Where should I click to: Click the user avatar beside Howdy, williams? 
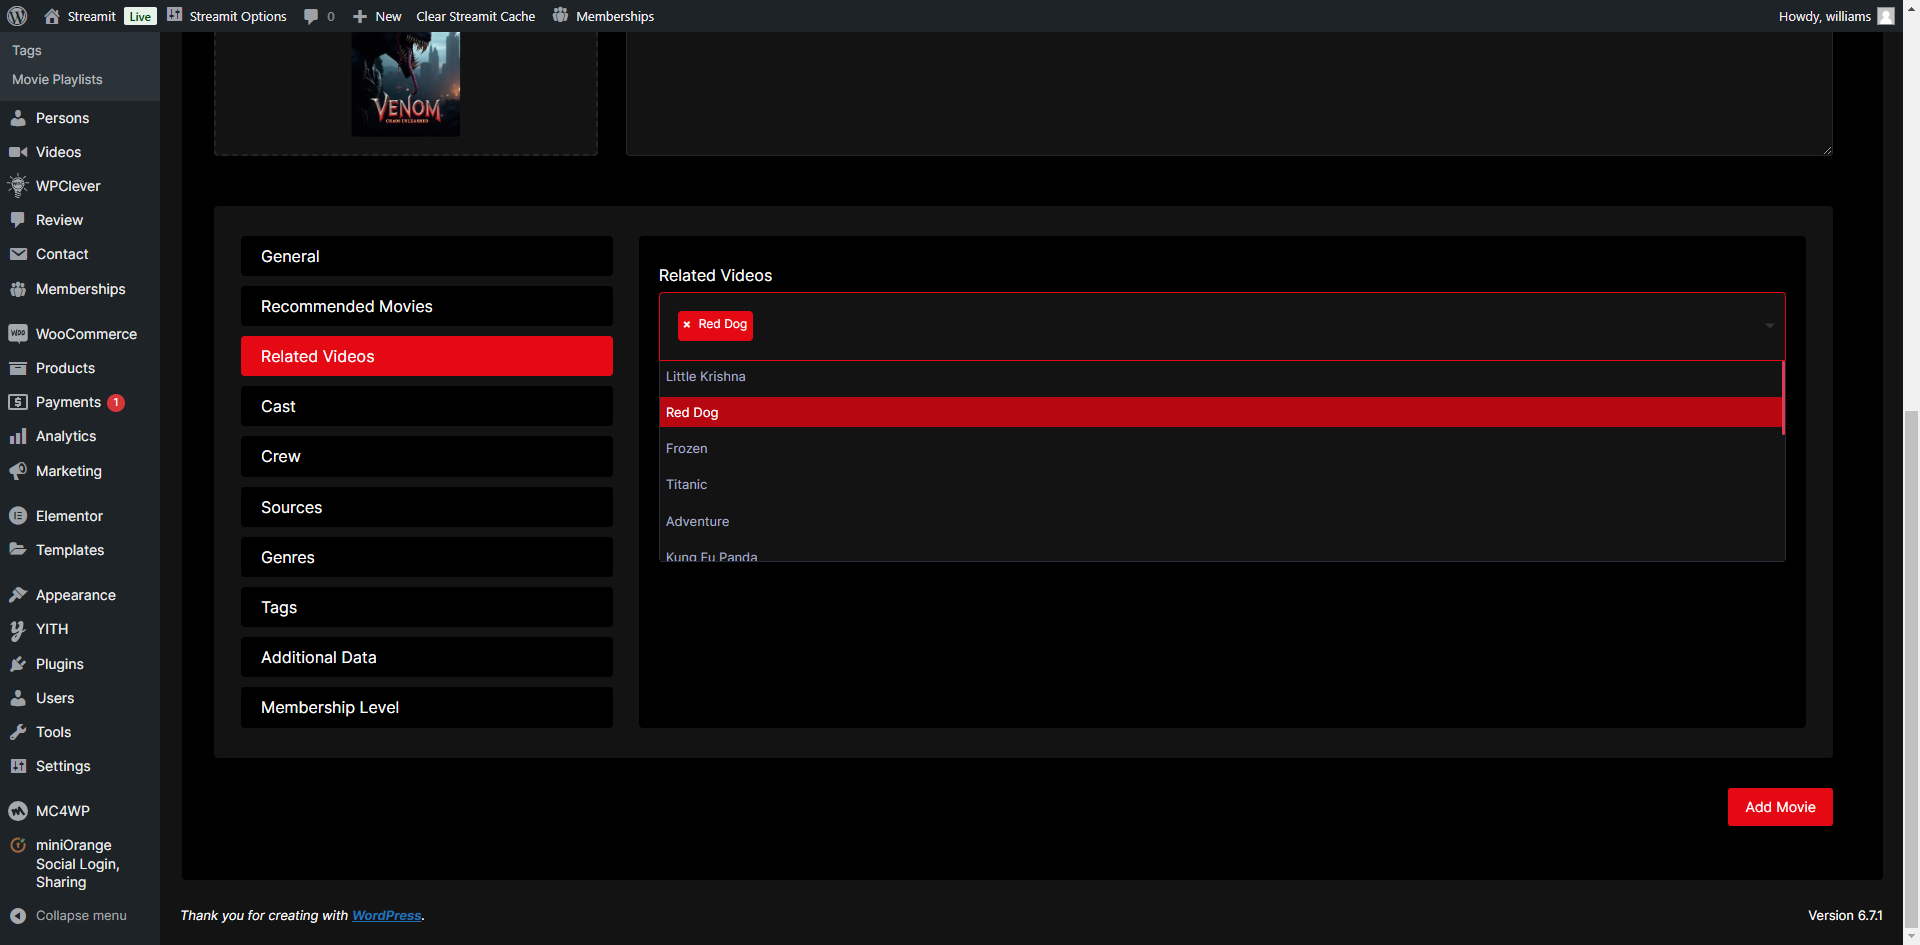click(x=1886, y=16)
